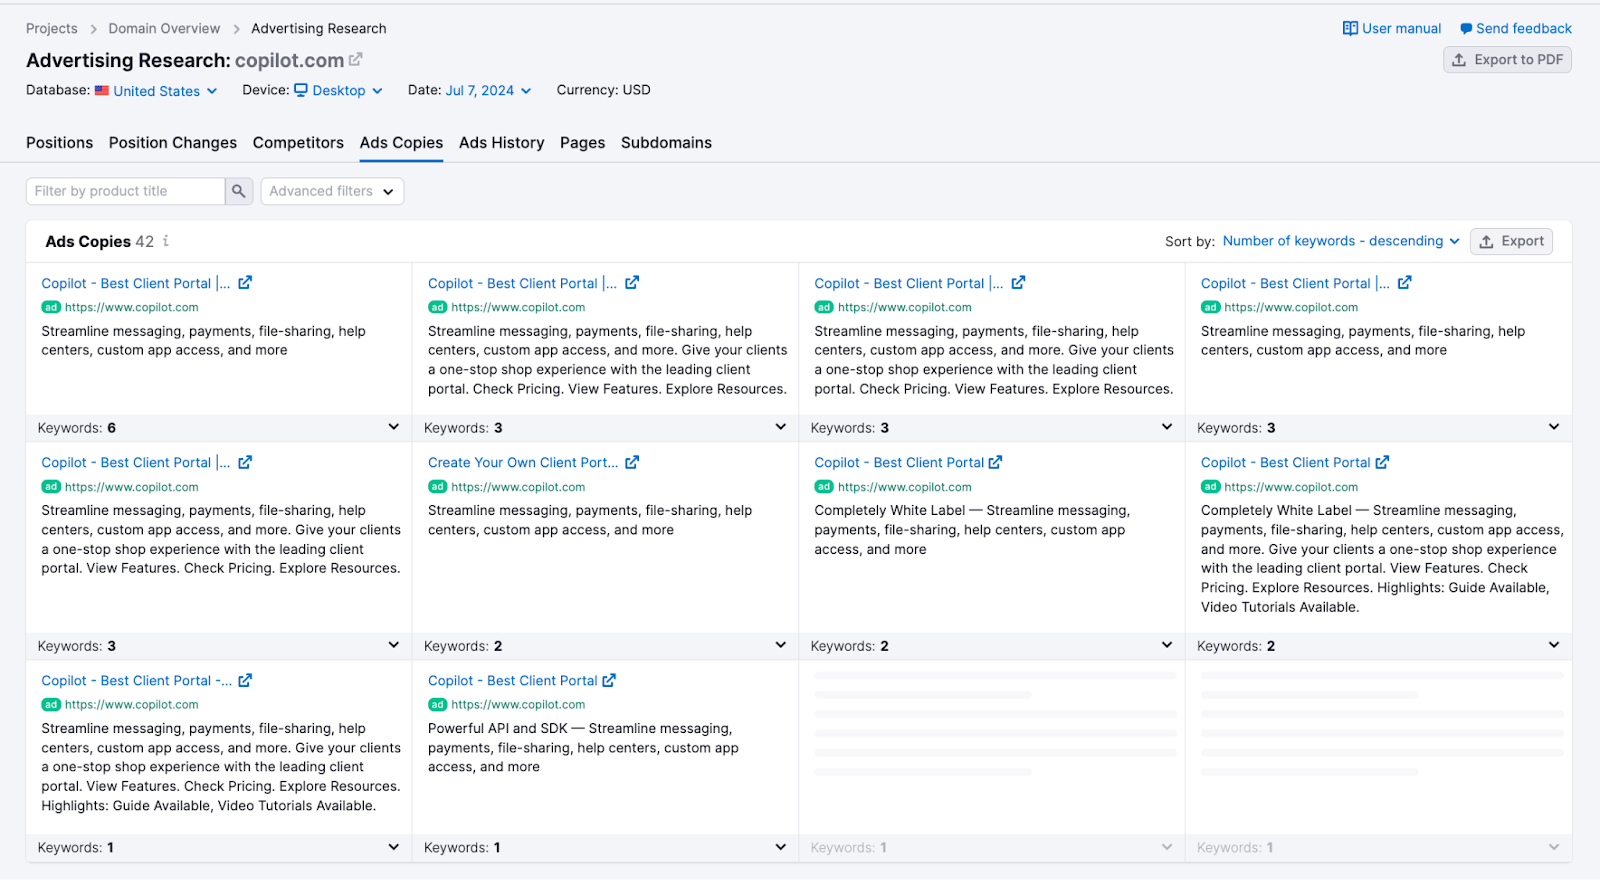The width and height of the screenshot is (1600, 880).
Task: Open the Advanced filters dropdown
Action: tap(332, 191)
